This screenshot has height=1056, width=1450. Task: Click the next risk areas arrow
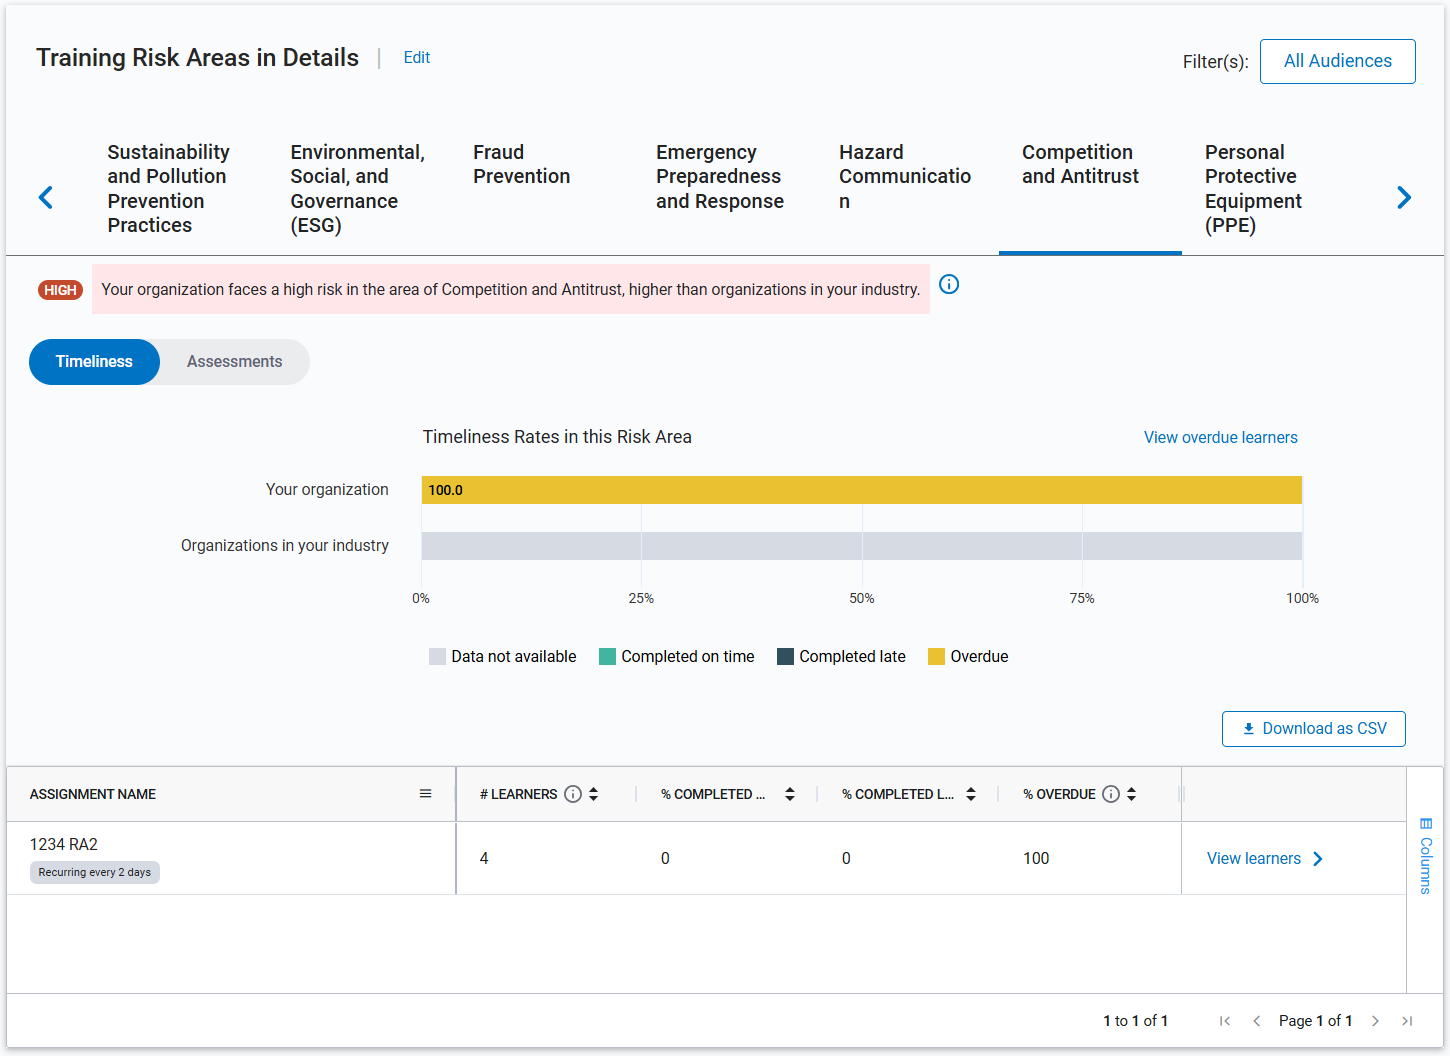(x=1404, y=197)
